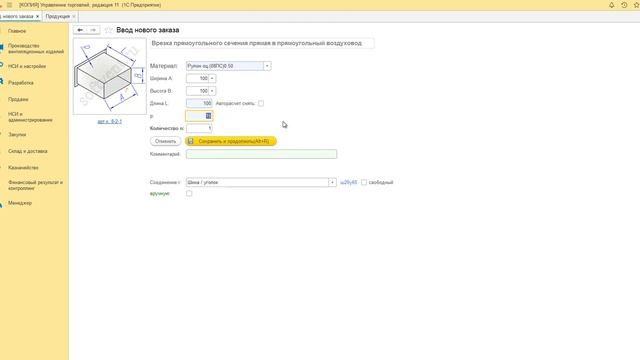Click blue link next to Соединение dropdown
This screenshot has height=360, width=640.
pos(348,182)
